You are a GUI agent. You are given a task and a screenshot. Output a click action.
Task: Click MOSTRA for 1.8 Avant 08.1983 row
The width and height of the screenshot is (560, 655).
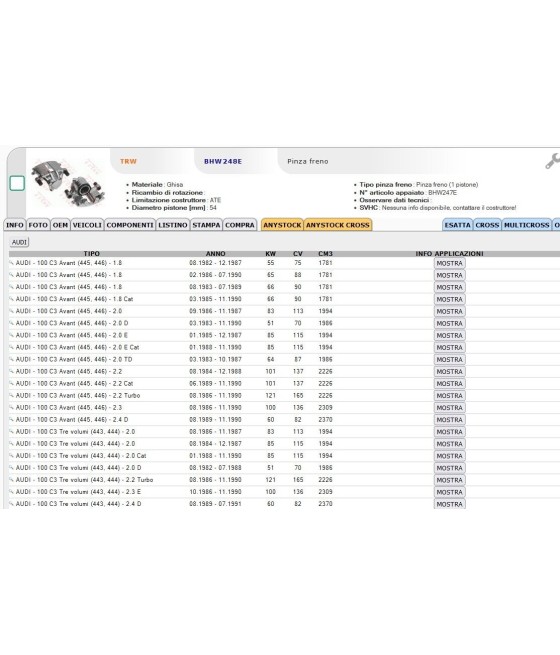[449, 287]
